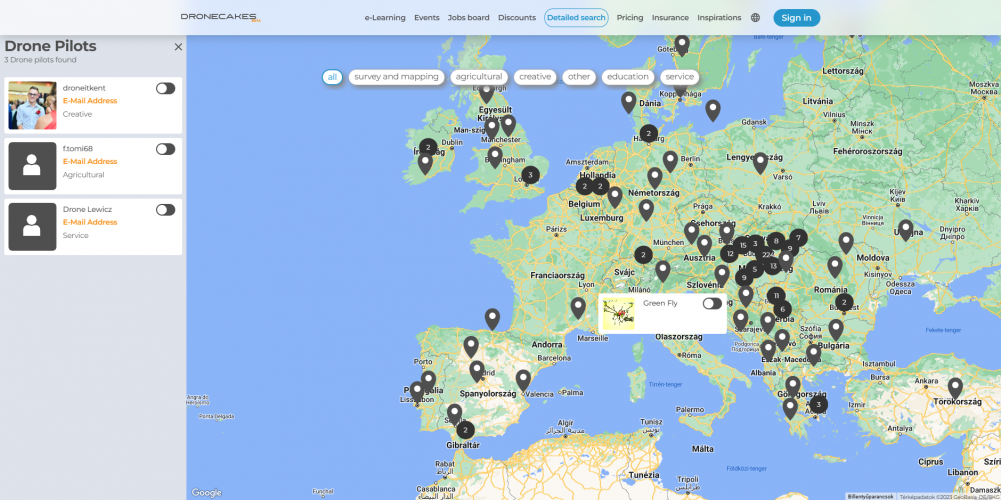Toggle the f.tomi68 pilot switch
This screenshot has width=1001, height=500.
pos(165,149)
